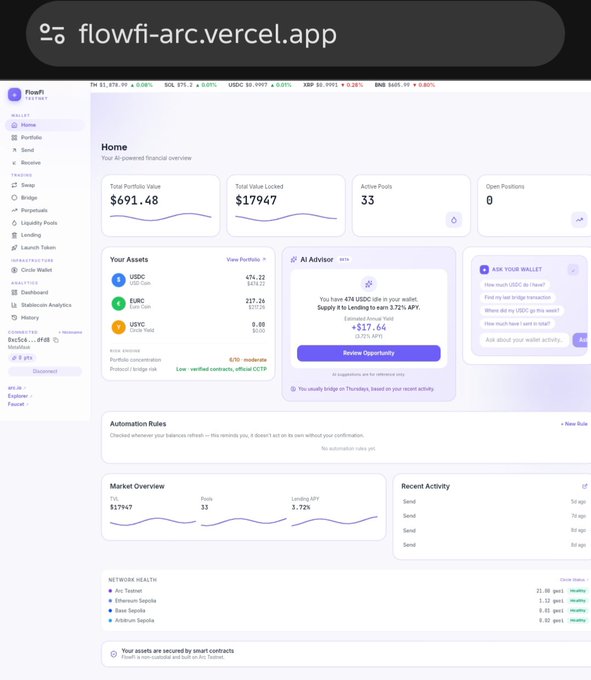Screen dimensions: 591x680
Task: Open Liquidity Pools via droplet icon
Action: (14, 223)
